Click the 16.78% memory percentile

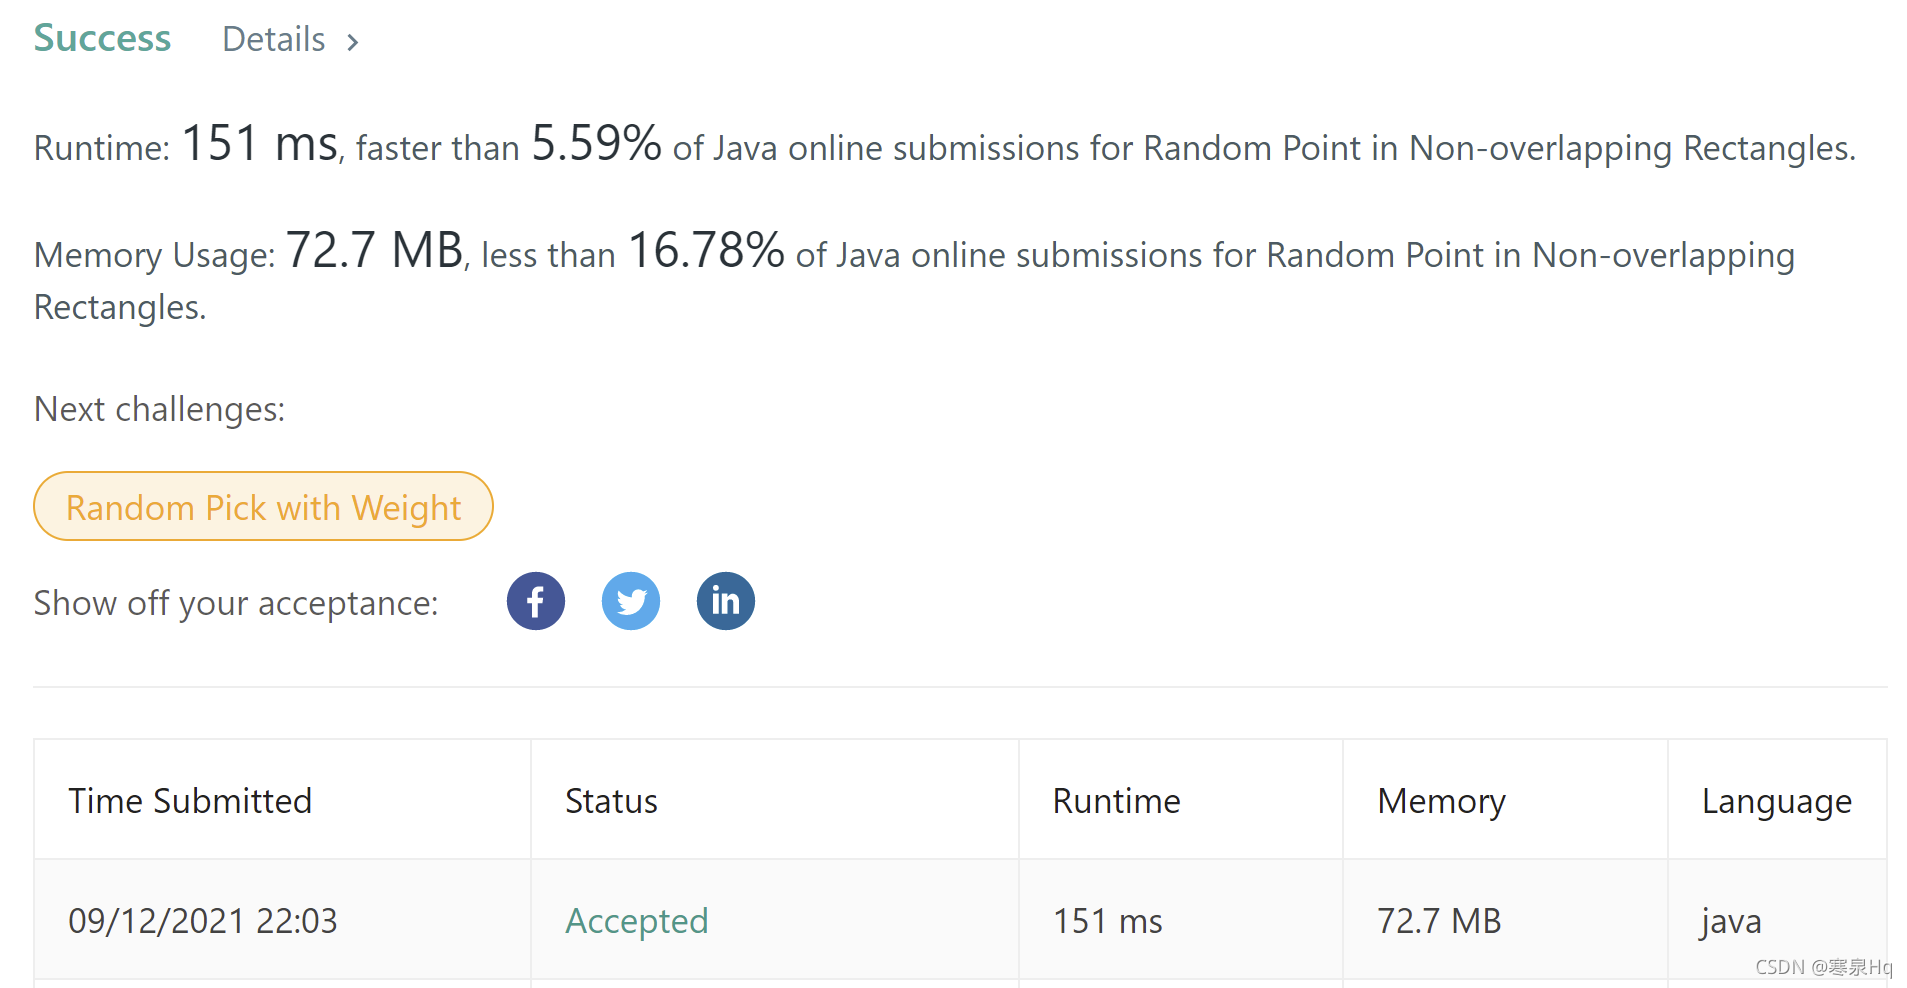tap(706, 250)
